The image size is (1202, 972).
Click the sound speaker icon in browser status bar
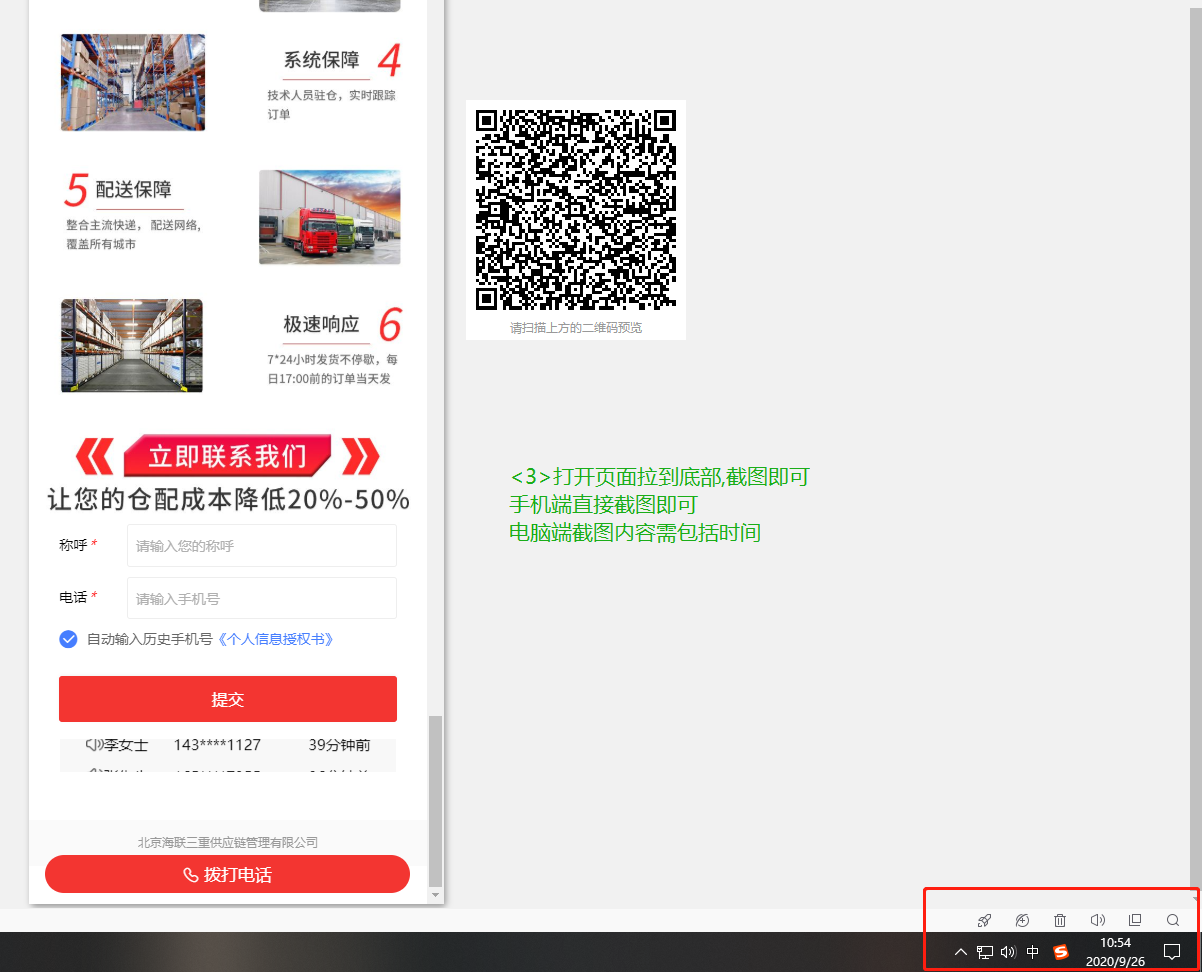1098,920
